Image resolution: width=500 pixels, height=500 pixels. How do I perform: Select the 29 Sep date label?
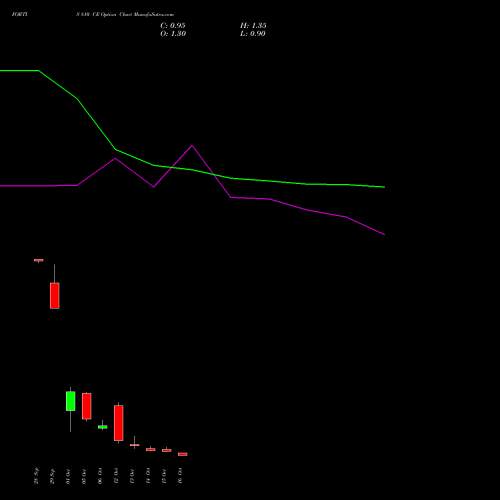point(52,476)
